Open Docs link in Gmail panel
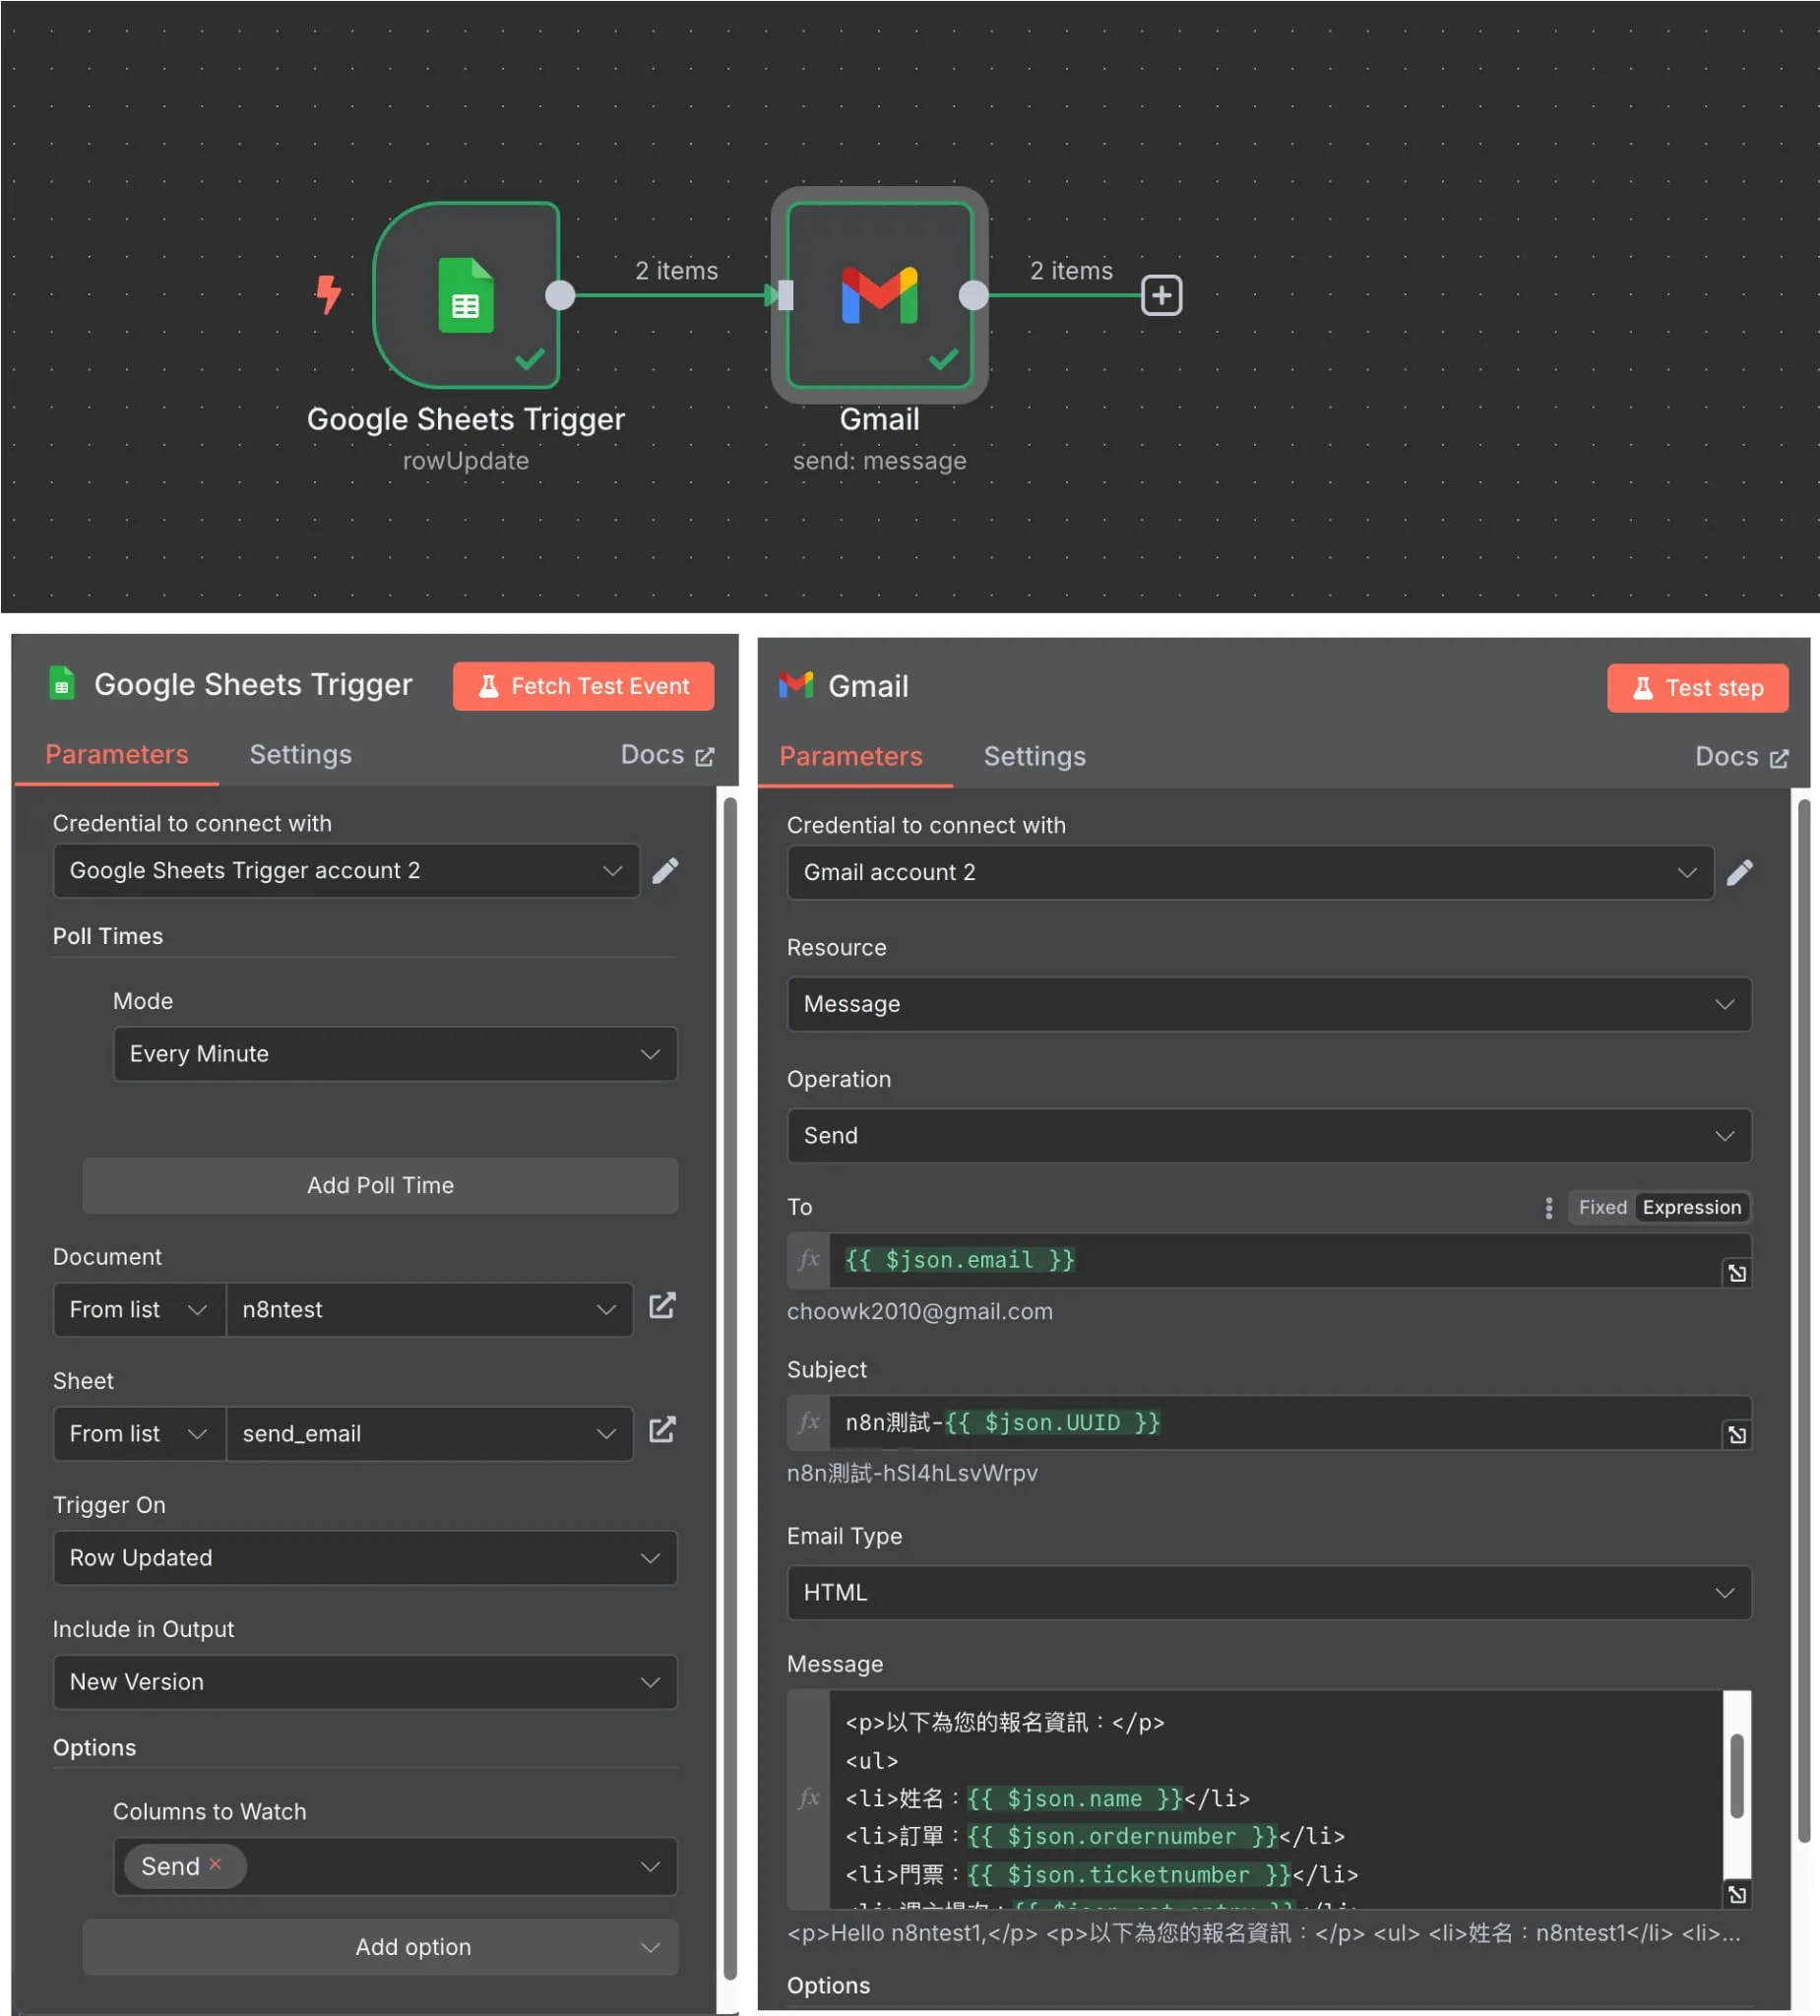The width and height of the screenshot is (1820, 2016). coord(1741,757)
